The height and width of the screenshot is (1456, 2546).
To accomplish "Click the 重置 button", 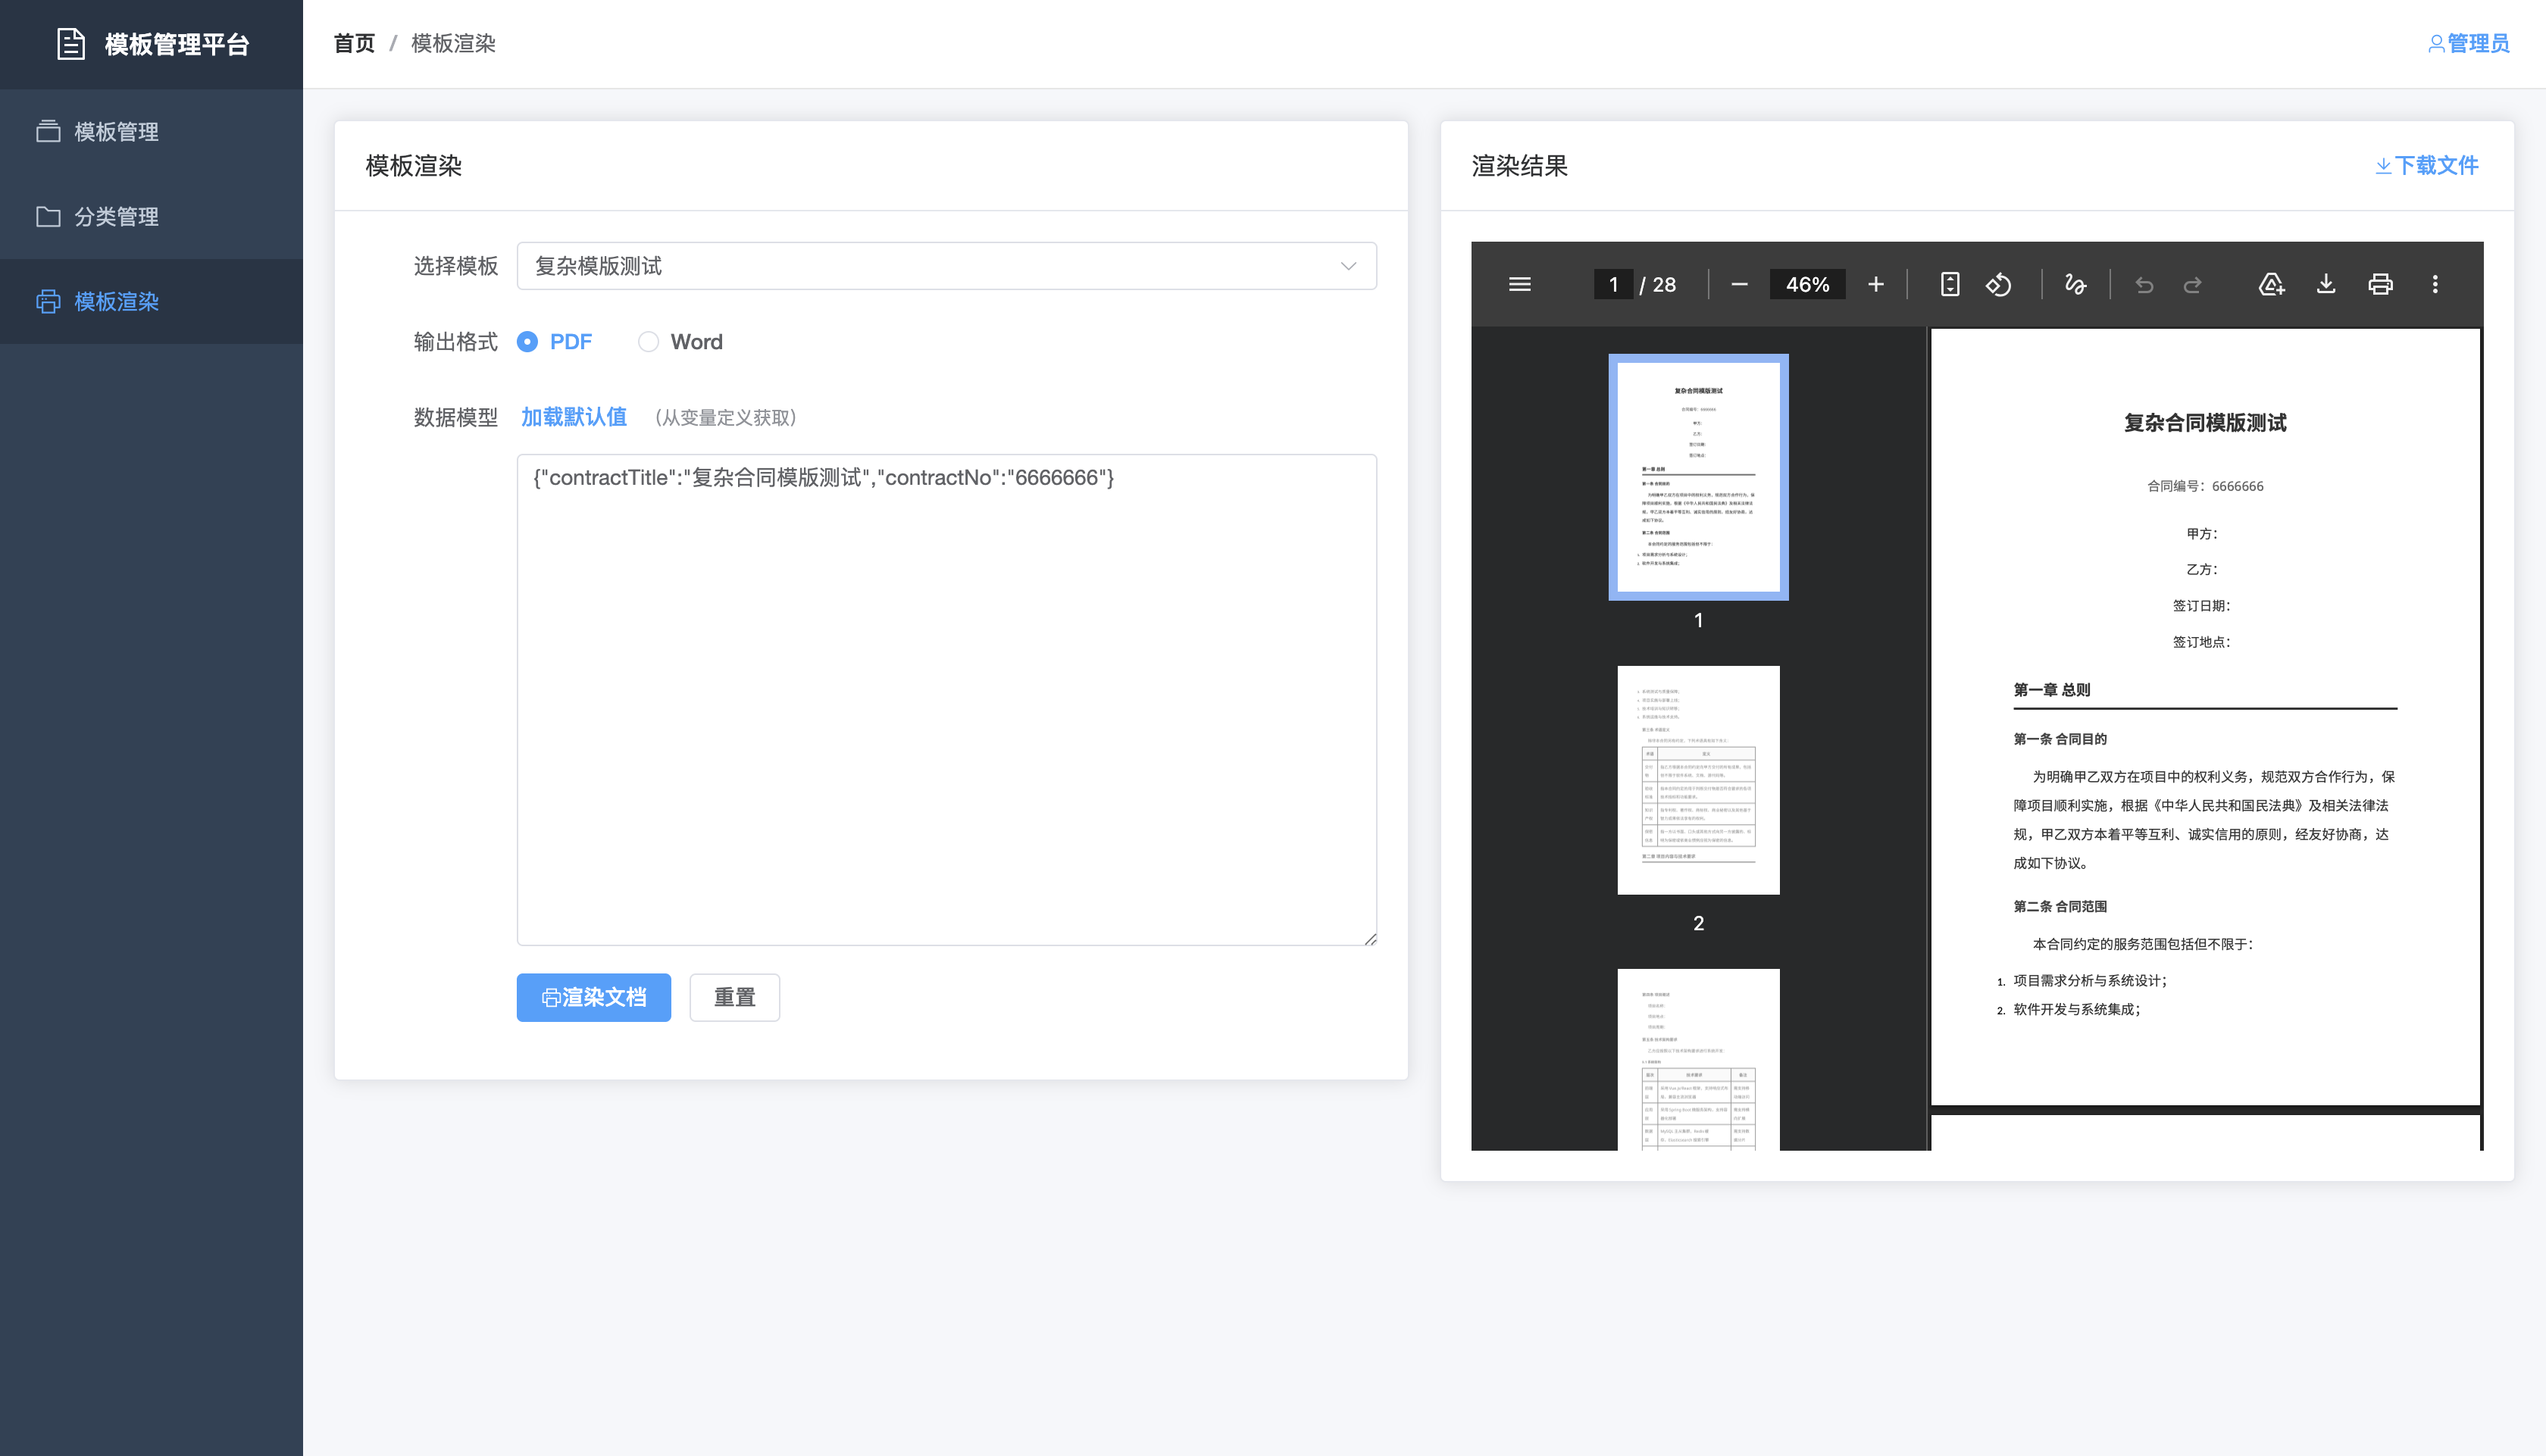I will (734, 997).
